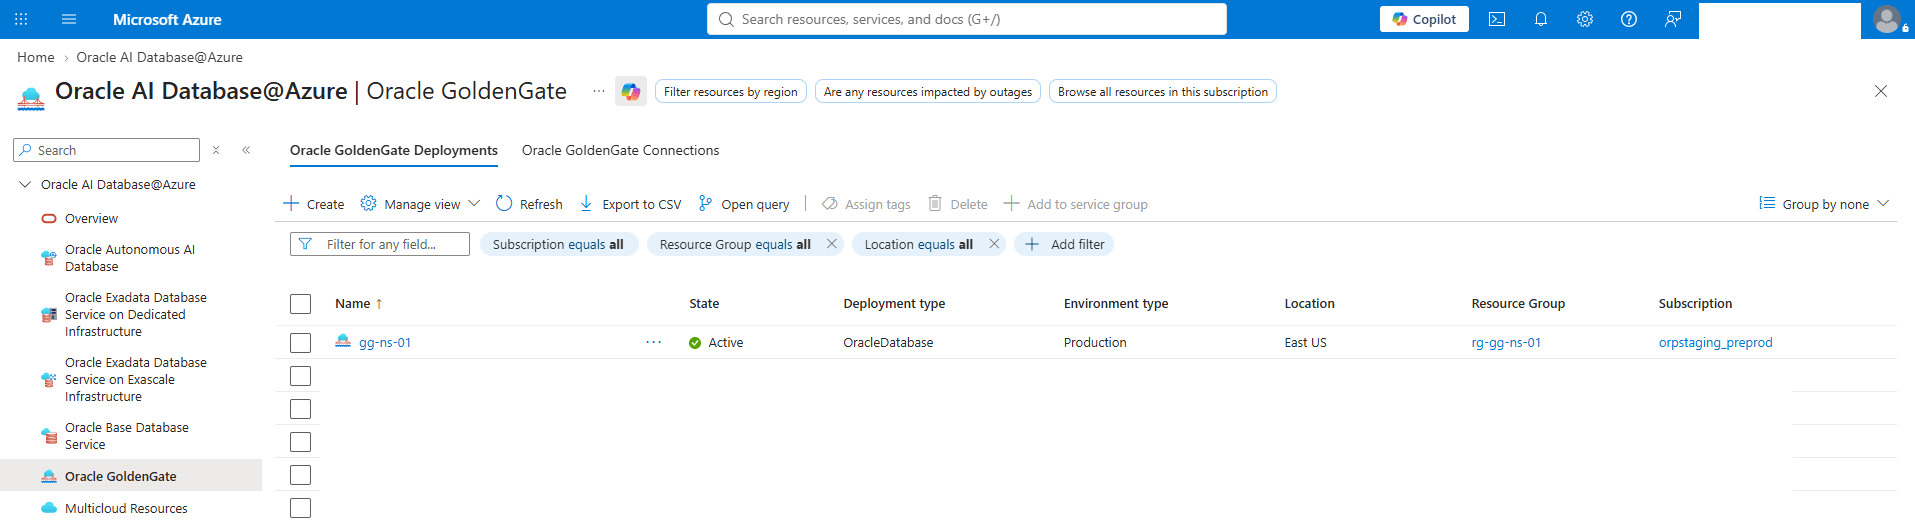Screen dimensions: 1915x520
Task: Open portal settings gear
Action: 1585,19
